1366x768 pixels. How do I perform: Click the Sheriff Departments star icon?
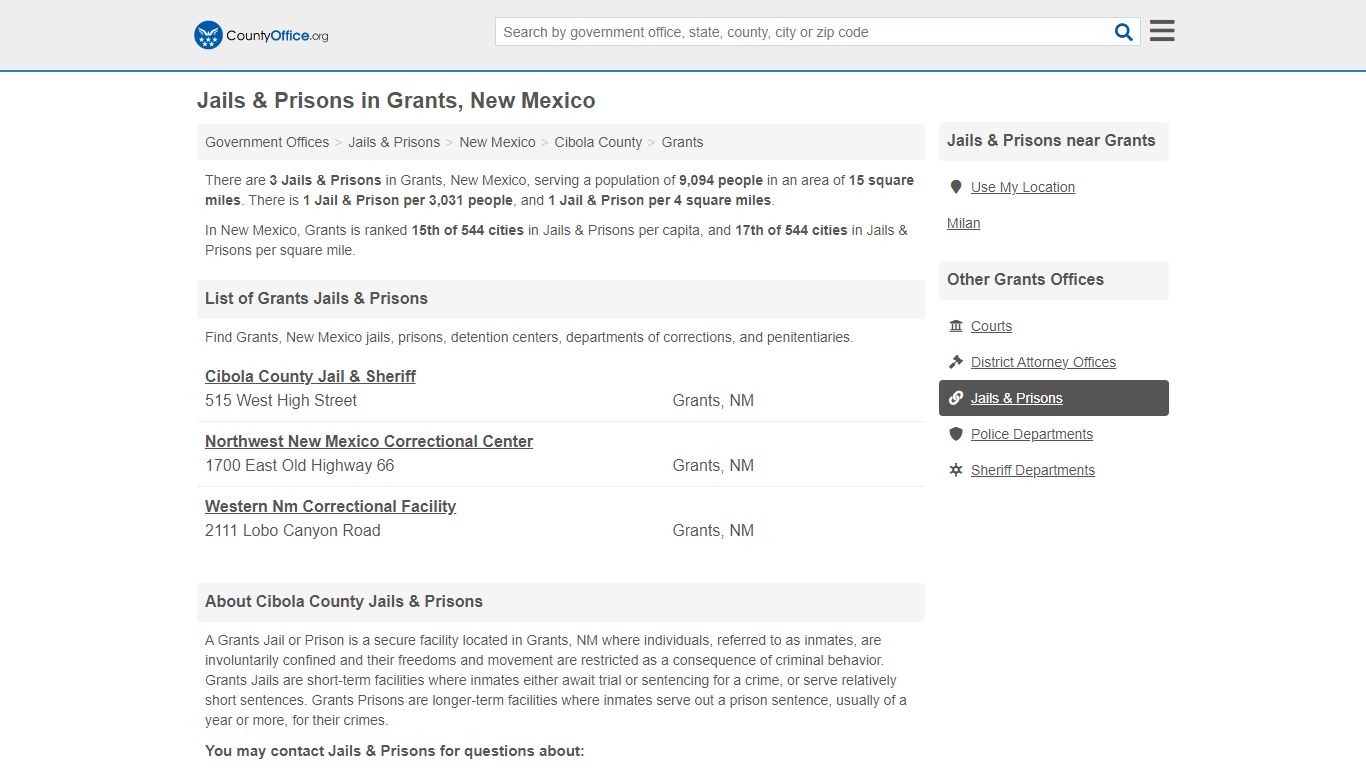956,470
